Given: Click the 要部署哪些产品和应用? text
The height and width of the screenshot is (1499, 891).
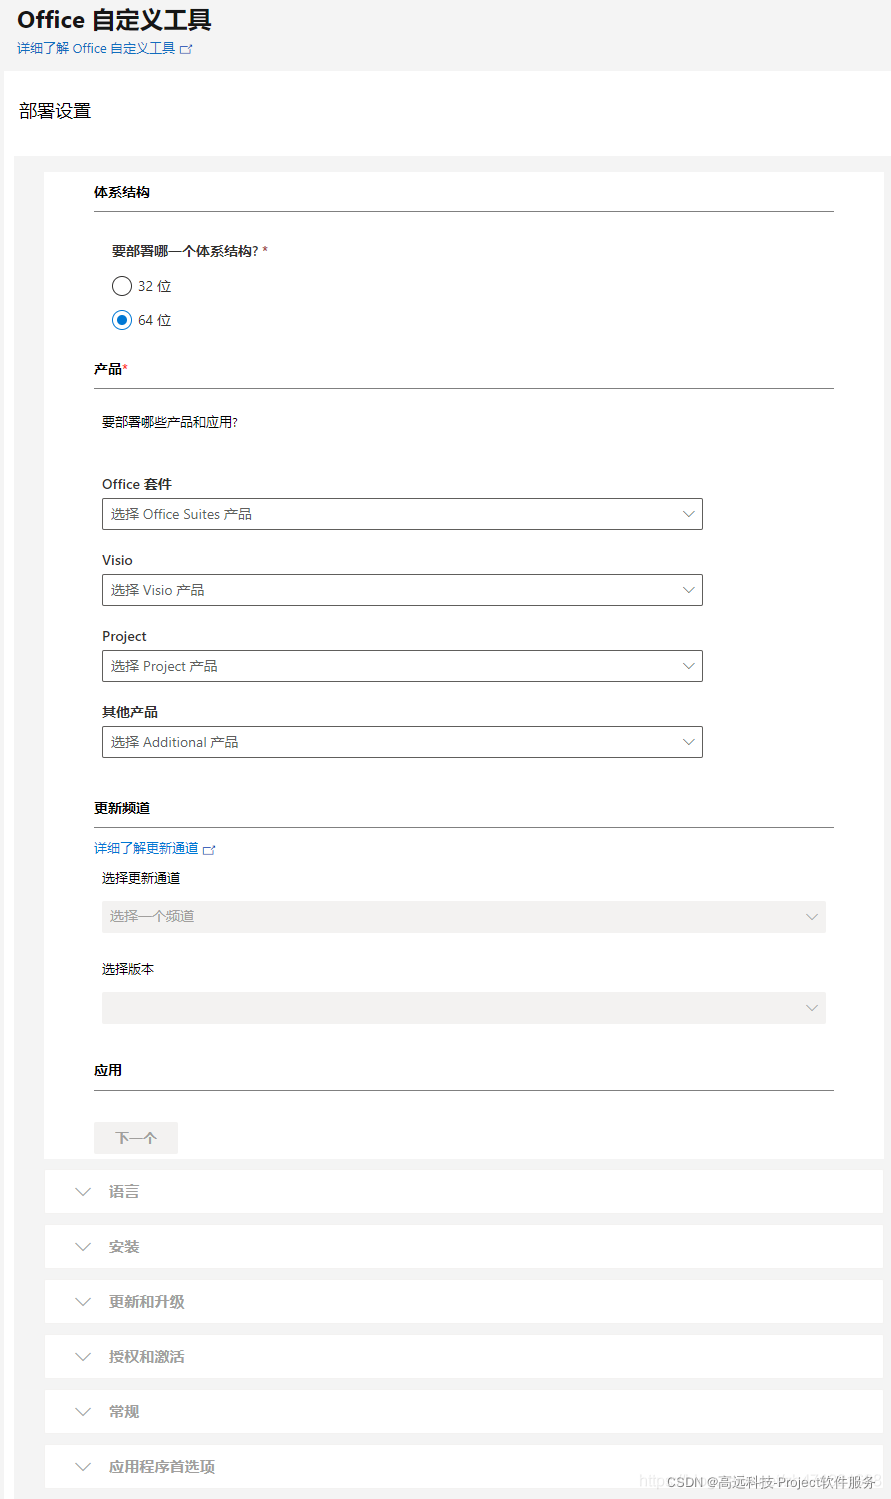Looking at the screenshot, I should coord(170,422).
